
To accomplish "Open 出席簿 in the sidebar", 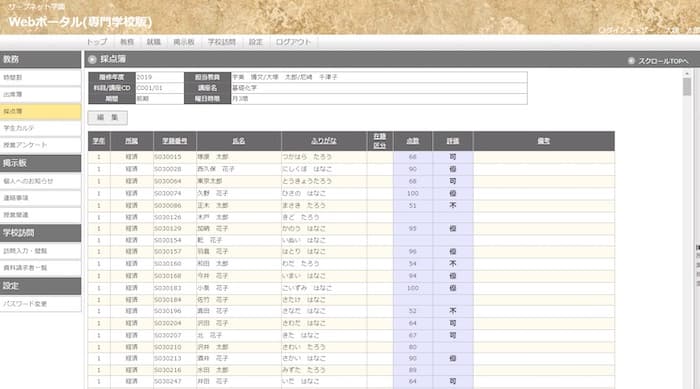I will coord(41,94).
